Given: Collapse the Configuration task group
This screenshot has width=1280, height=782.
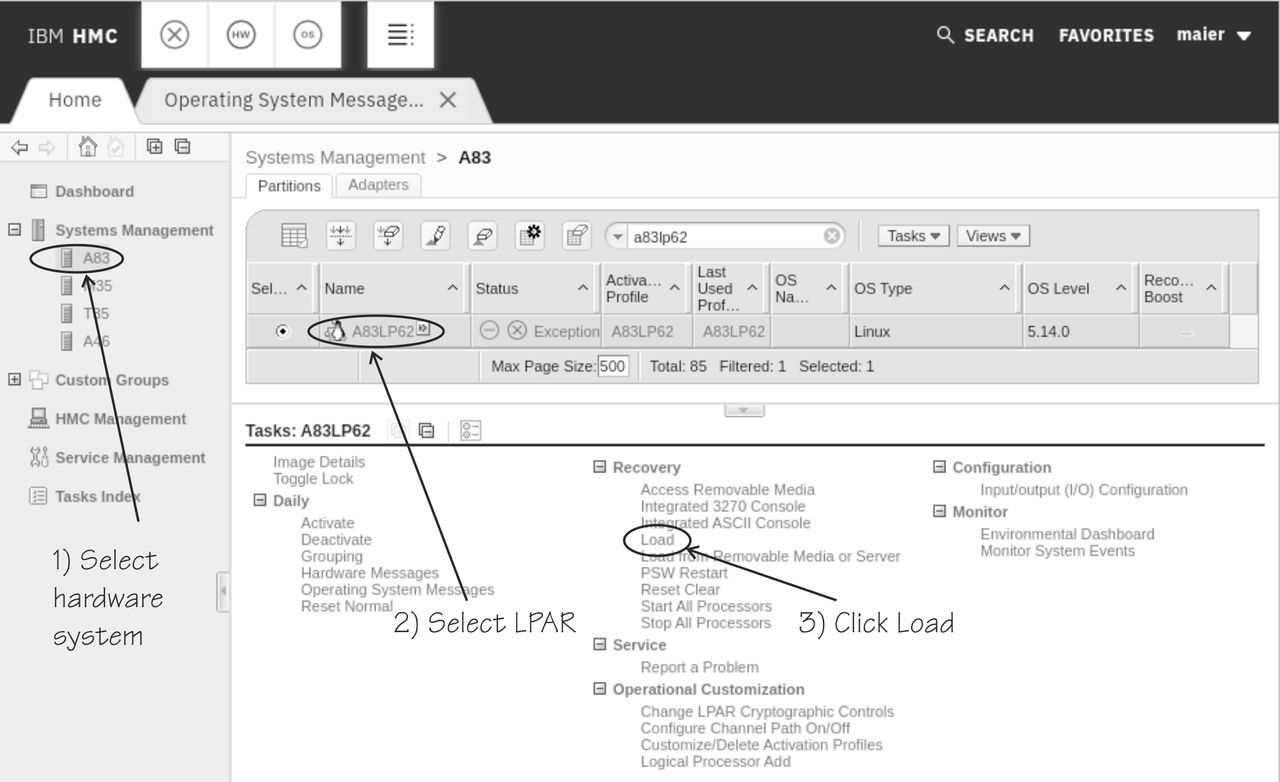Looking at the screenshot, I should [x=939, y=467].
